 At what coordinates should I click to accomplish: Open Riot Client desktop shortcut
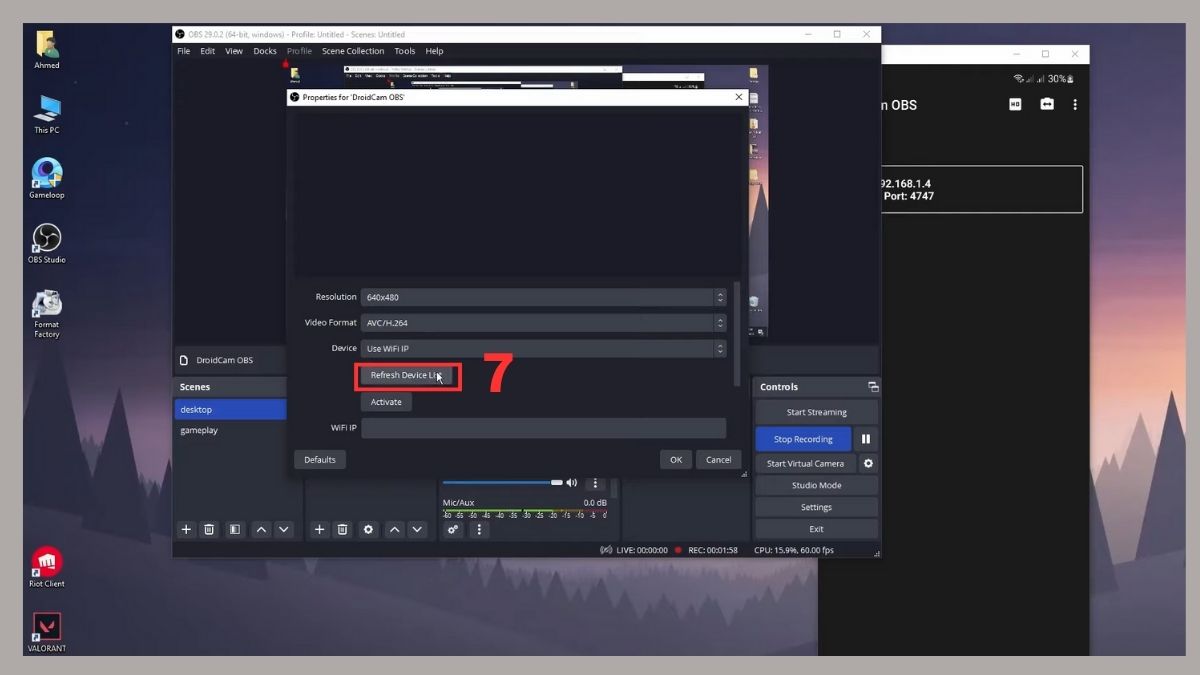click(47, 567)
